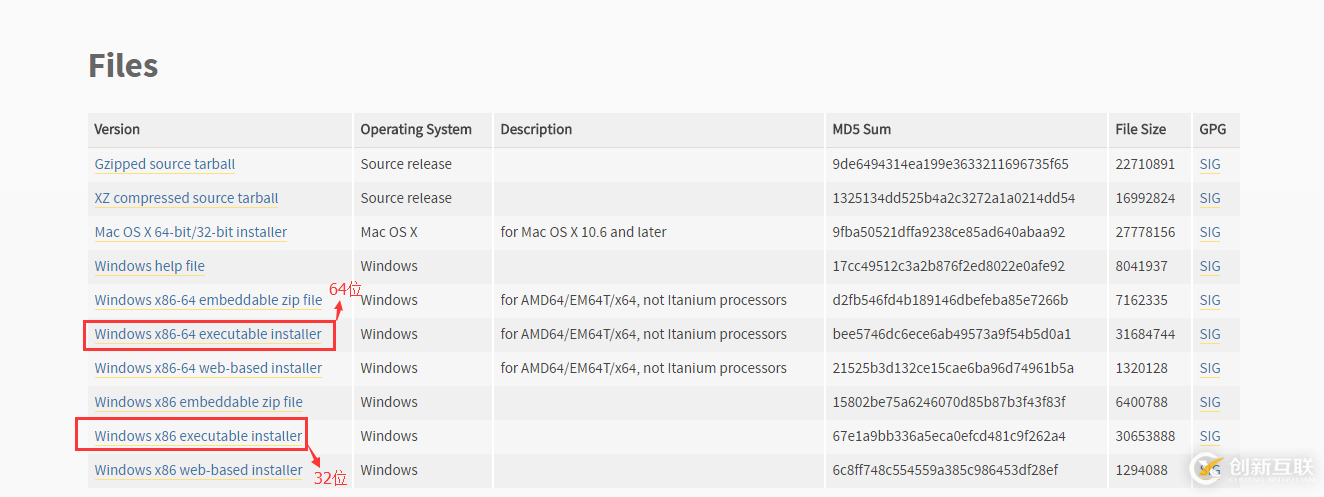Open SIG for x86-64 executable installer
The width and height of the screenshot is (1324, 497).
point(1209,334)
